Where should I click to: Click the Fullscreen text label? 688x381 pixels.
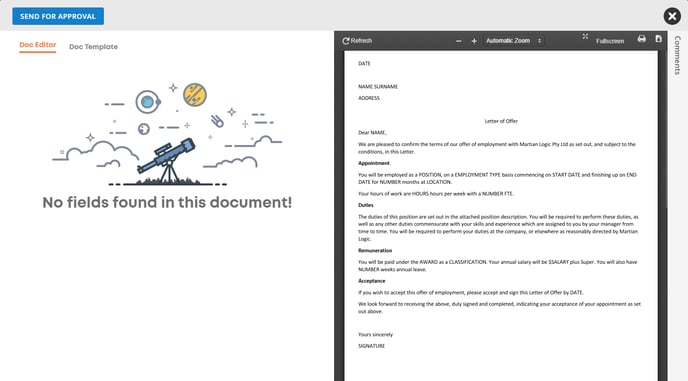click(x=610, y=41)
